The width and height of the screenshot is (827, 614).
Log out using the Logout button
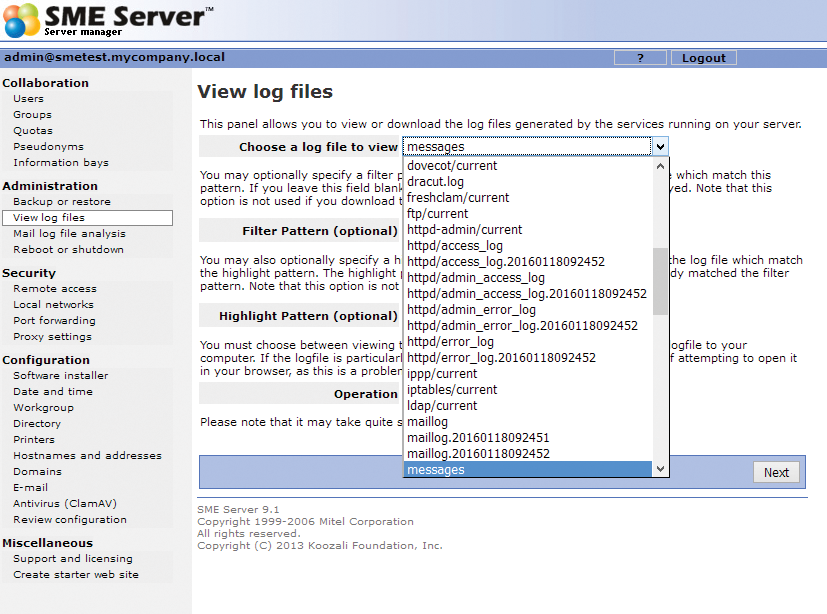703,58
